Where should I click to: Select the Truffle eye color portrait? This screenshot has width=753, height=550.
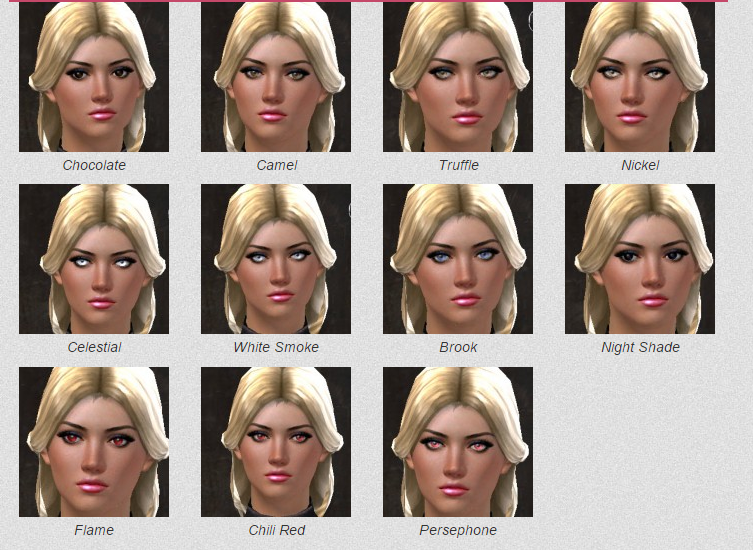tap(458, 77)
